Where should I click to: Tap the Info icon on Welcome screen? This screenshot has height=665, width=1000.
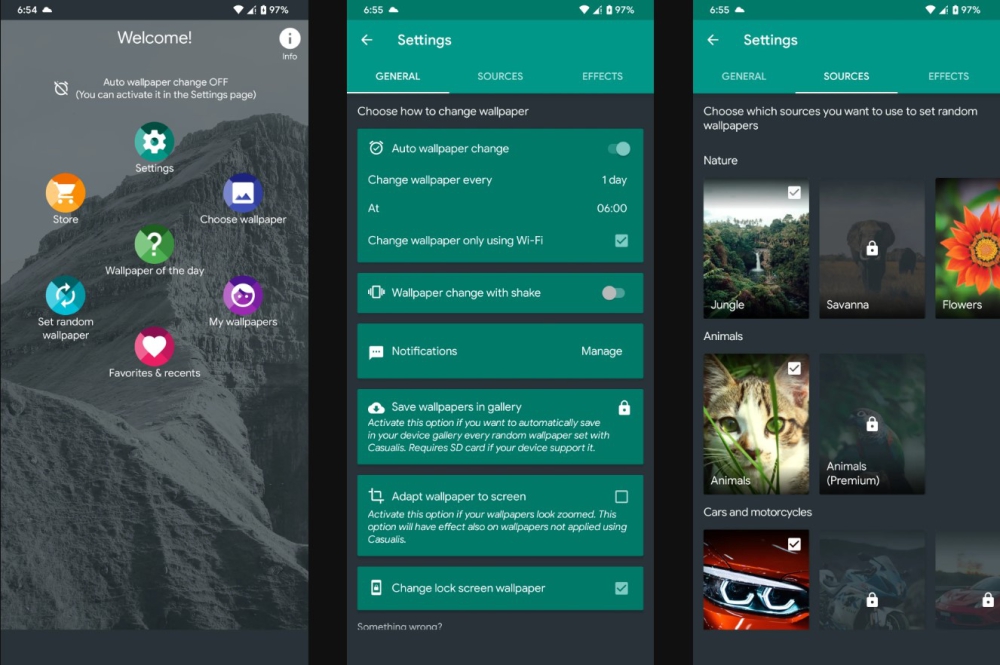(289, 40)
